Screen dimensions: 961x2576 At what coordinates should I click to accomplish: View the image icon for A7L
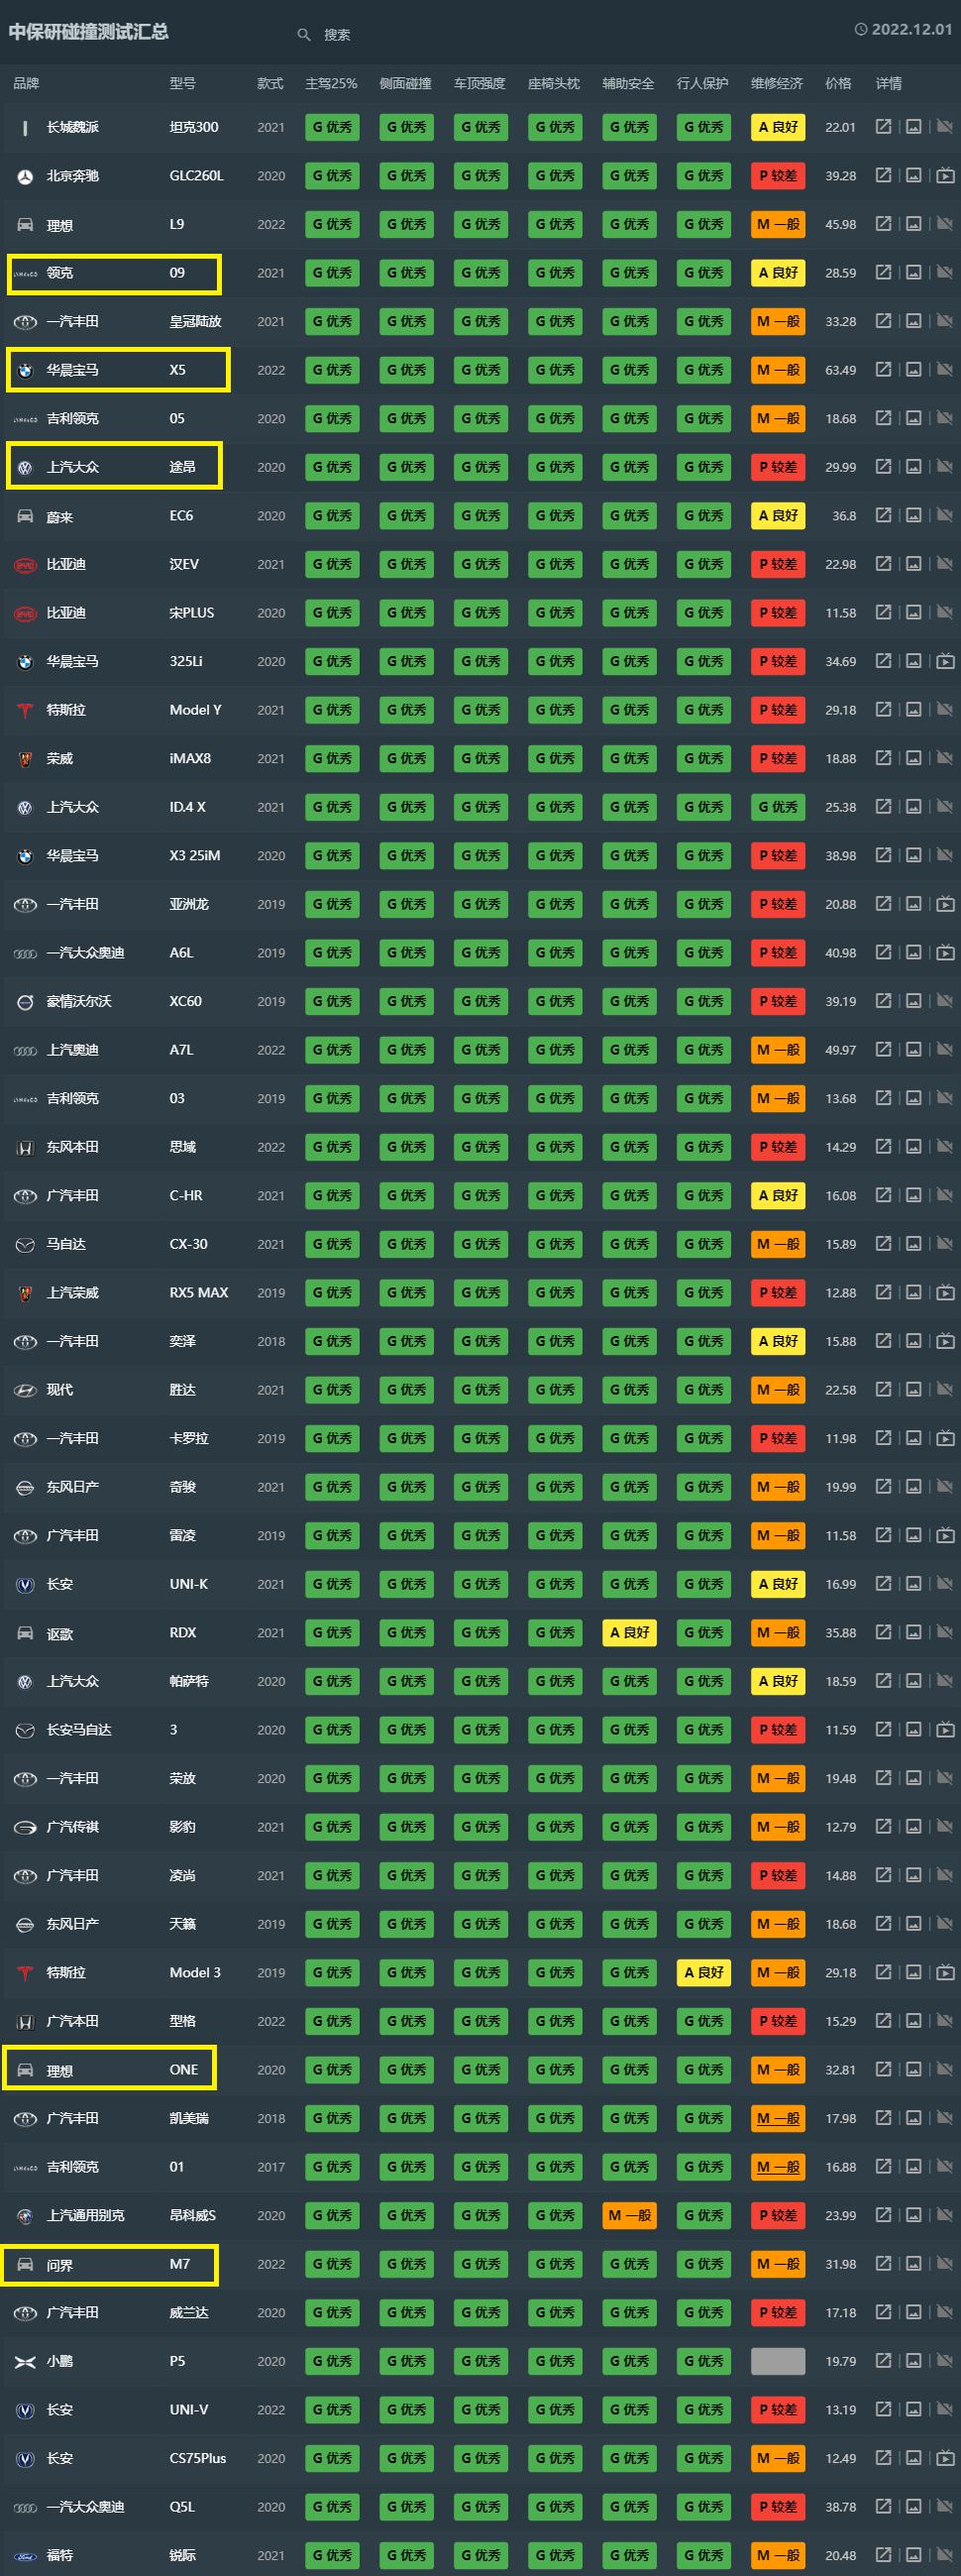point(913,1050)
